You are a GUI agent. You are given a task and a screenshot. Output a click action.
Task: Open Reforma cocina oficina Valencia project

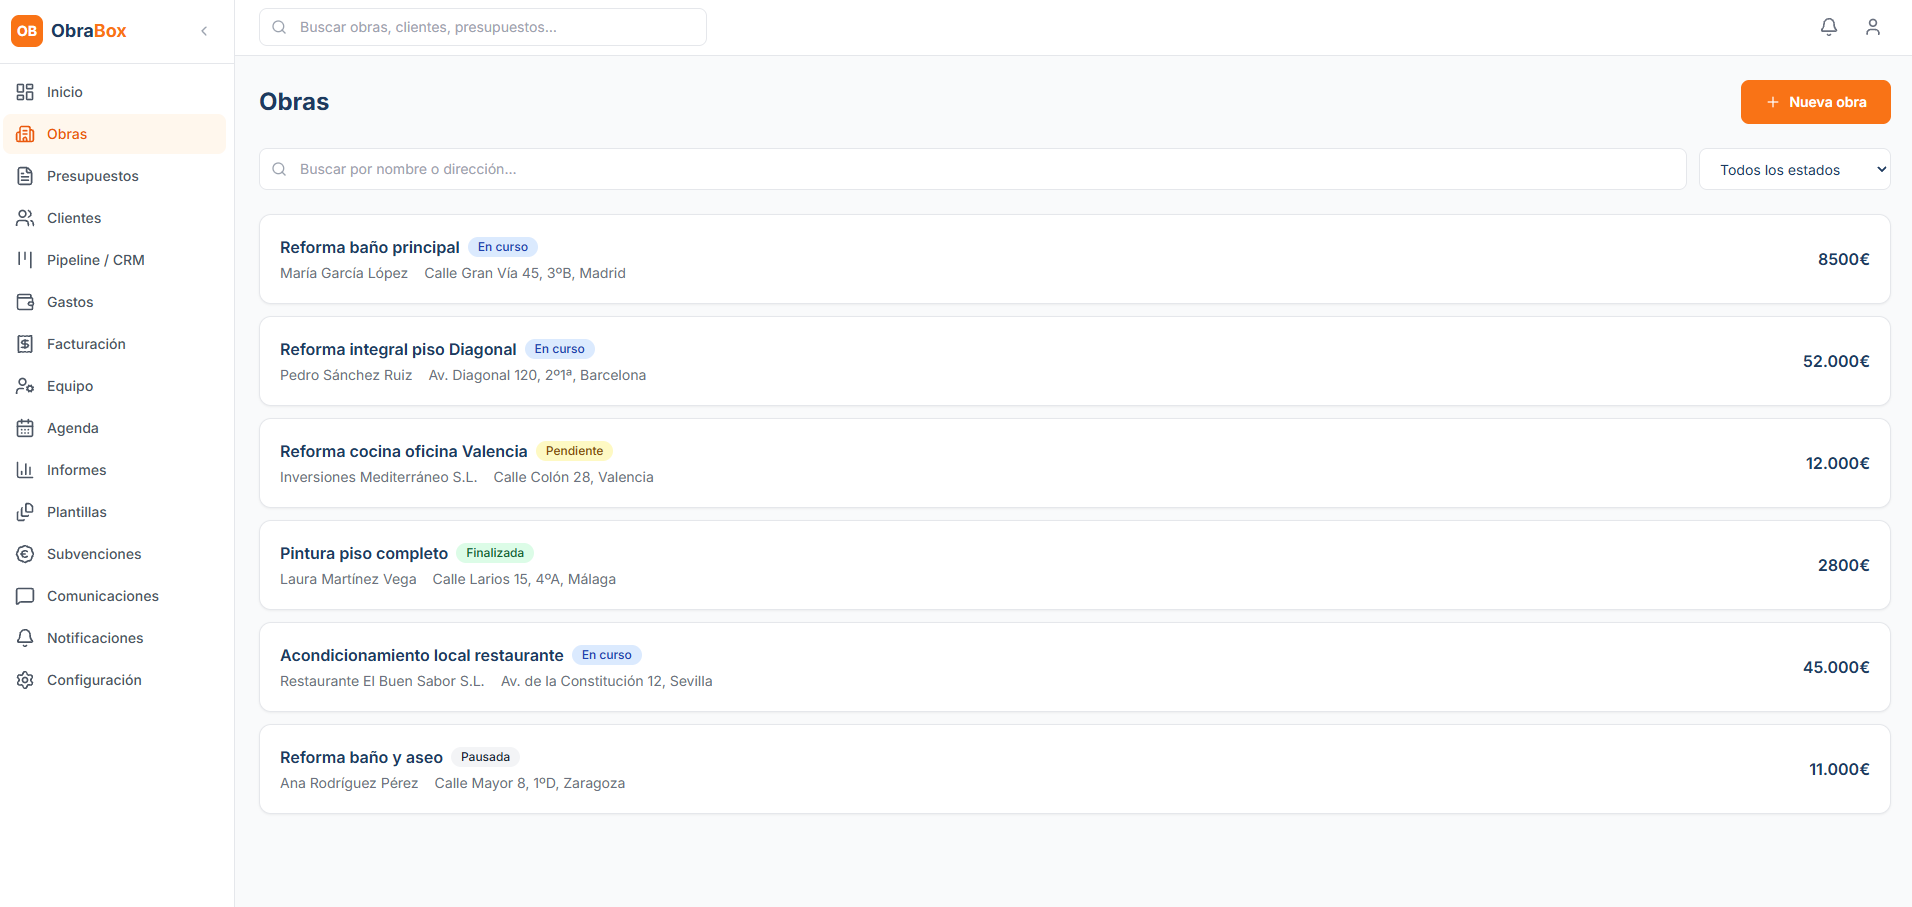click(x=1075, y=463)
